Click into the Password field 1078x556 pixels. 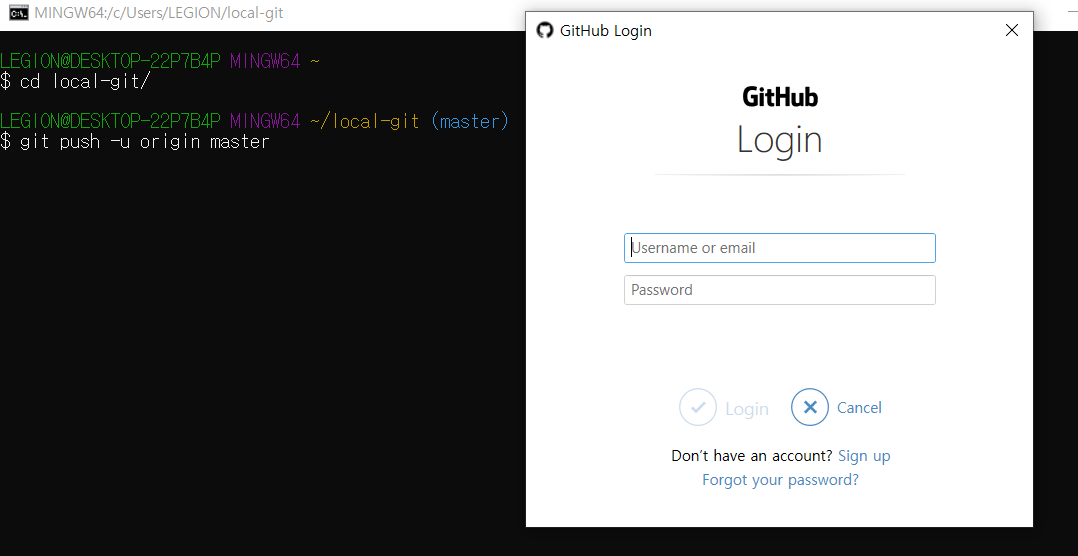(x=780, y=290)
